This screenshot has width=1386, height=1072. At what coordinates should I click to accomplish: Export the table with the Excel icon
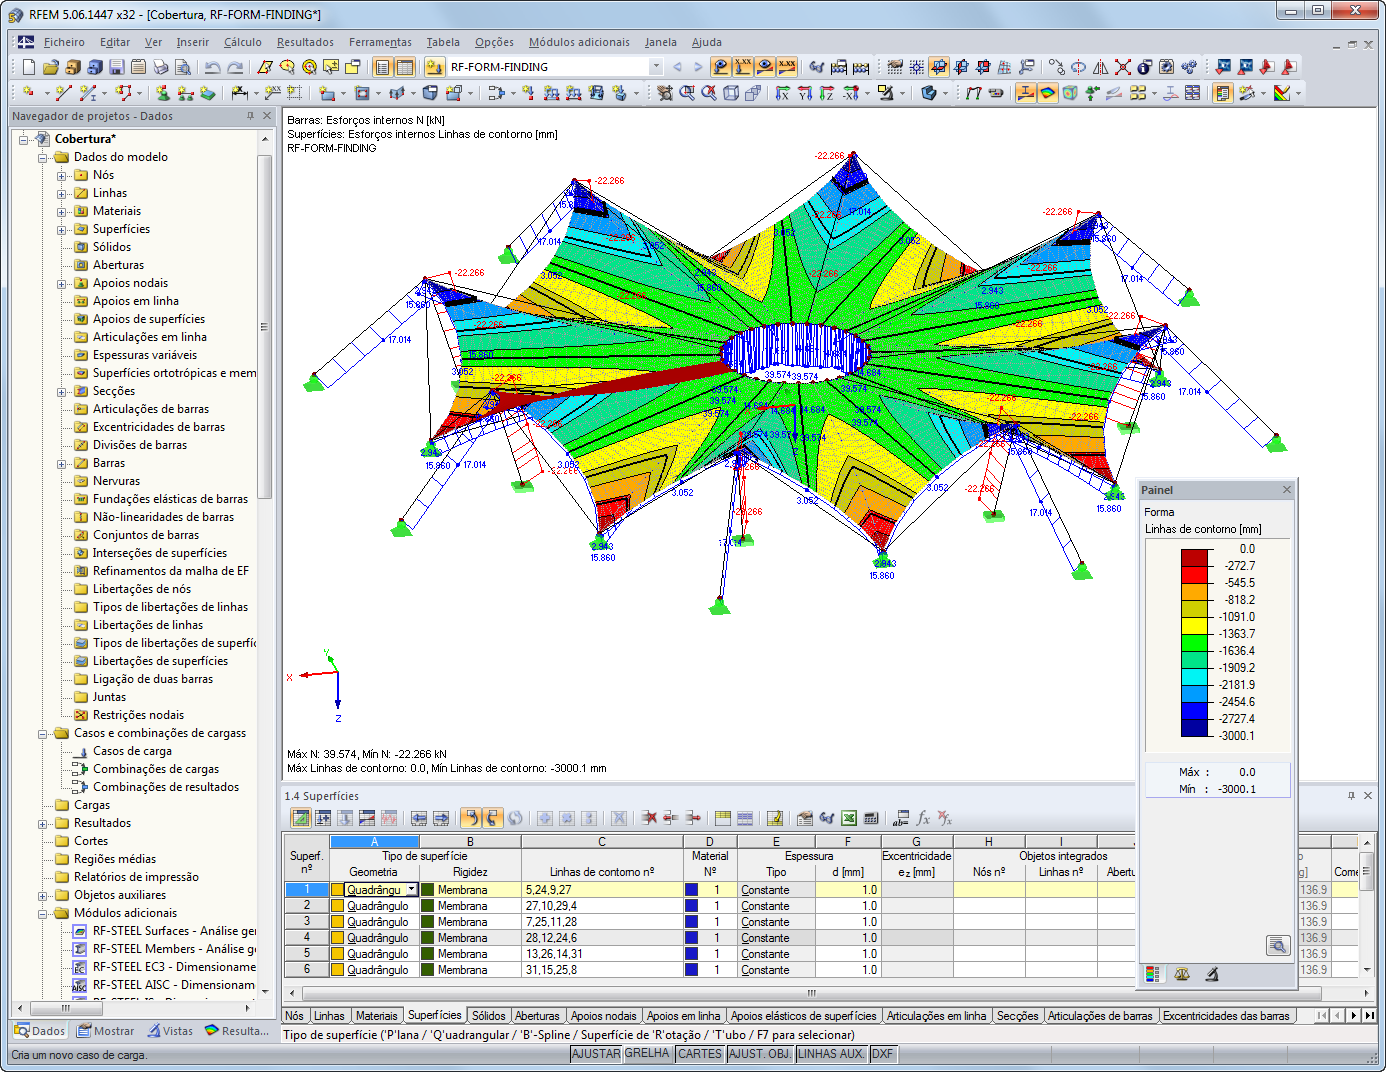tap(849, 818)
